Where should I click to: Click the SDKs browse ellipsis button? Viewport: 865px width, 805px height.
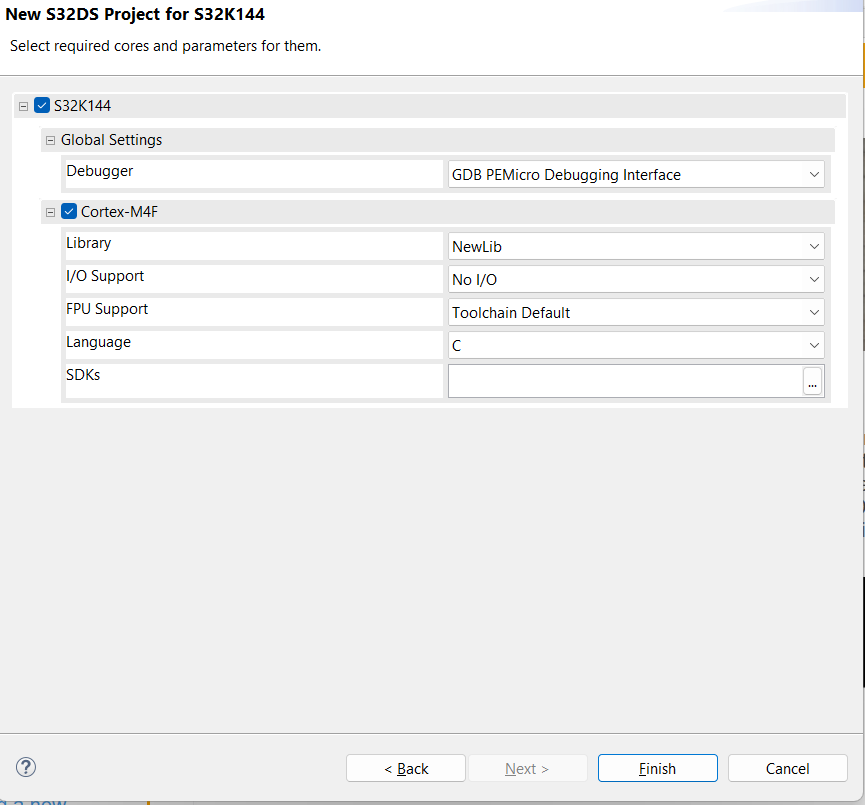pyautogui.click(x=813, y=381)
